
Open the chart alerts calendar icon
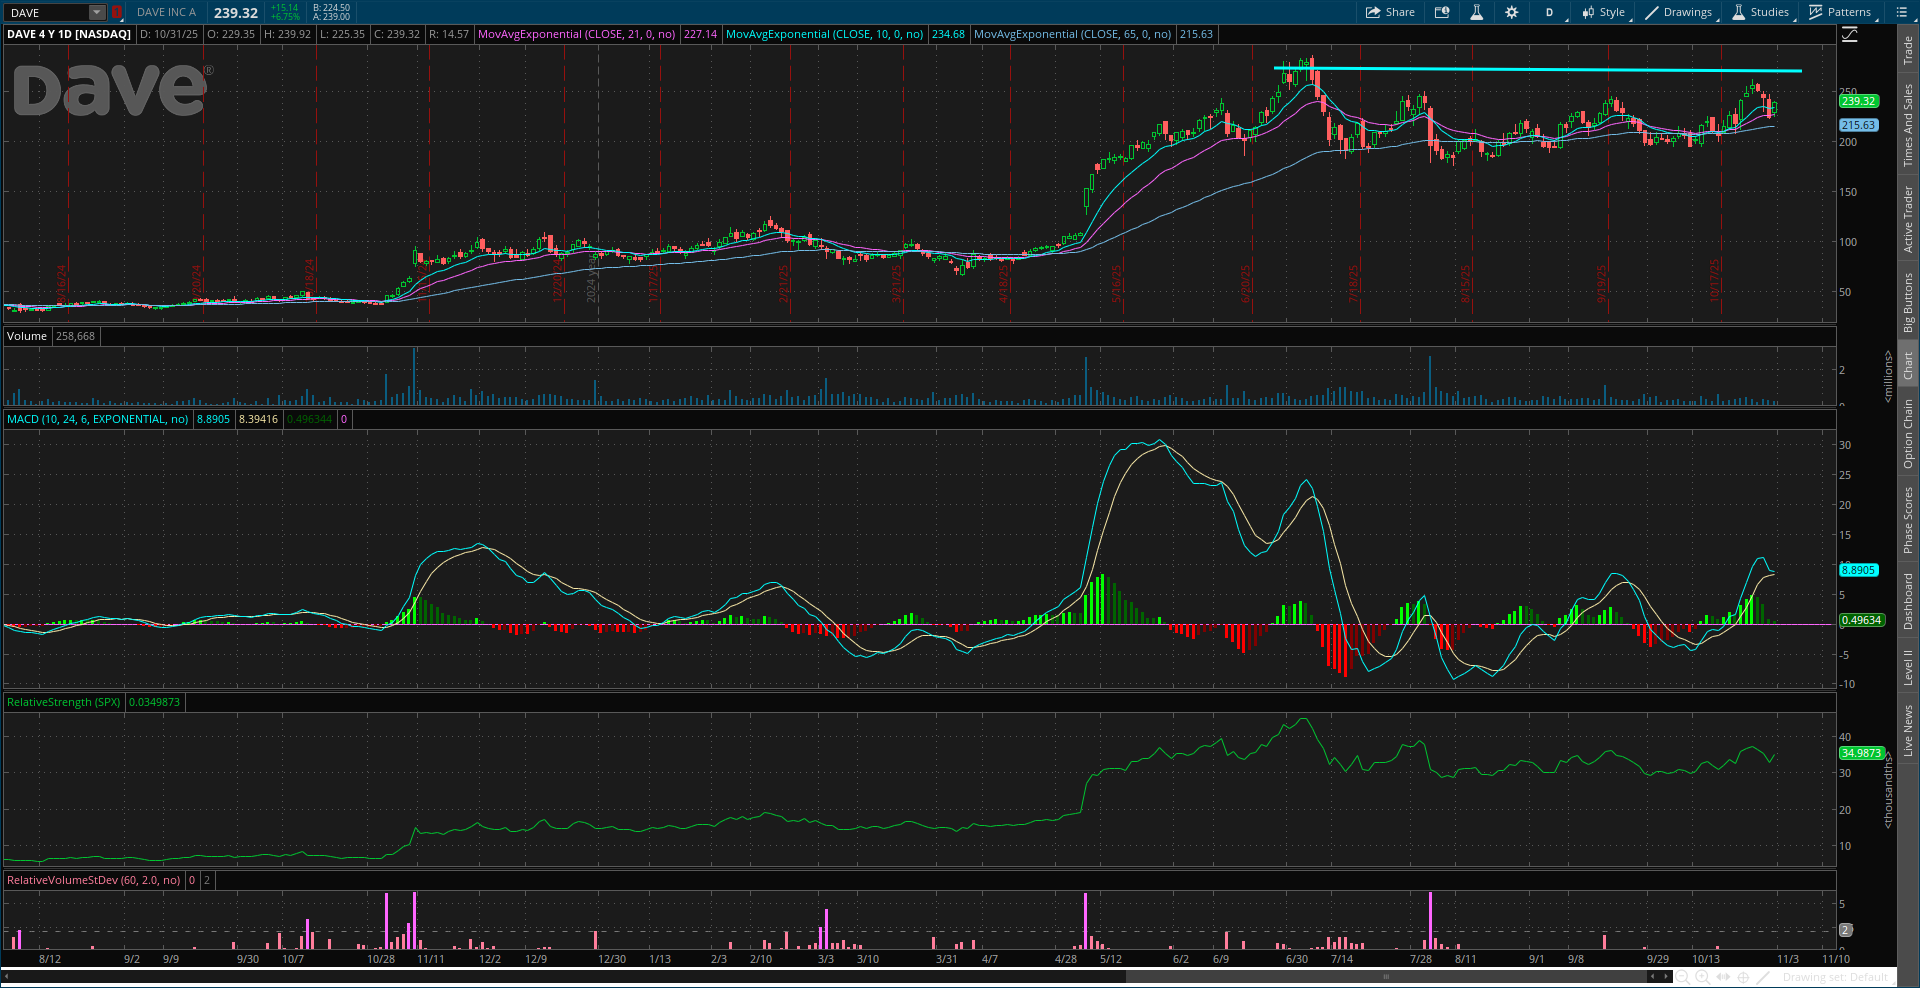click(1442, 12)
